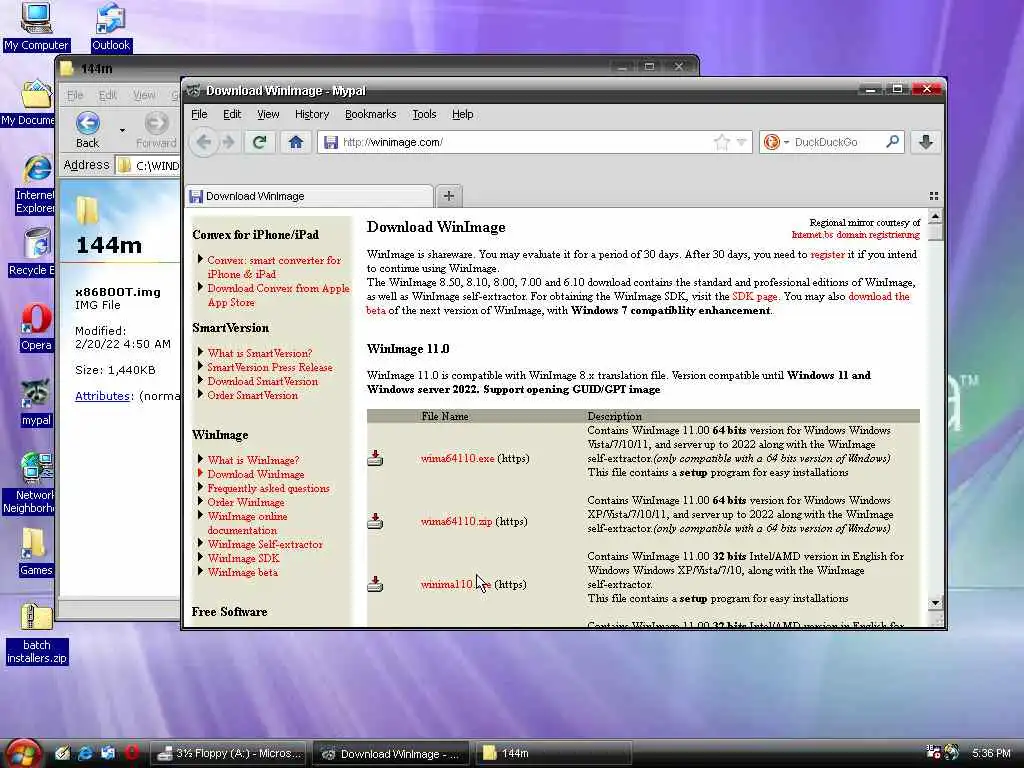Open File menu in 144m window
The image size is (1024, 768).
(x=75, y=95)
